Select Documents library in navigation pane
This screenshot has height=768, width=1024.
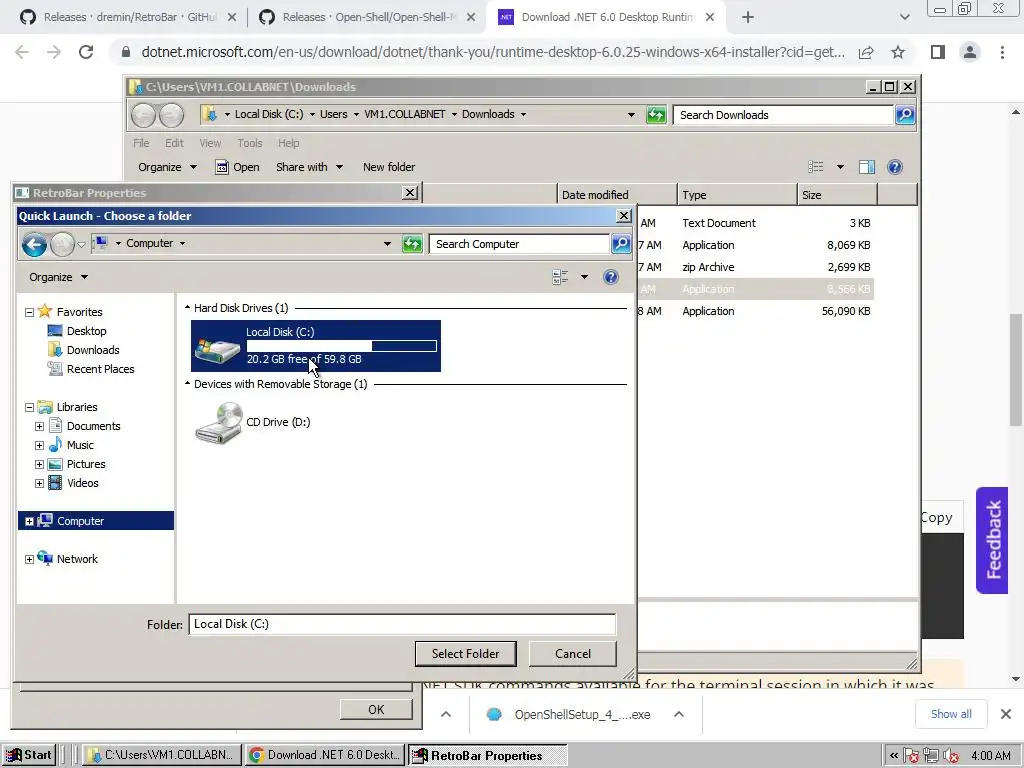pos(93,426)
